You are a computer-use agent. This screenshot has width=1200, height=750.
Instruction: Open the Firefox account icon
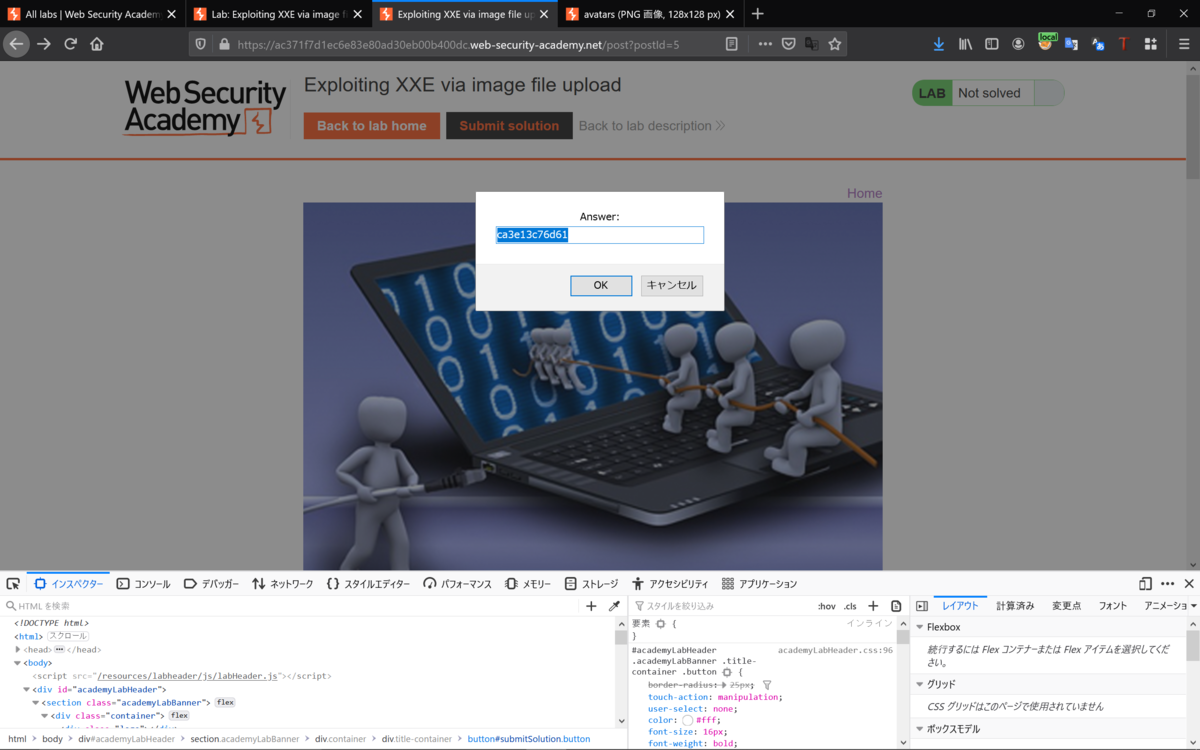(1018, 44)
